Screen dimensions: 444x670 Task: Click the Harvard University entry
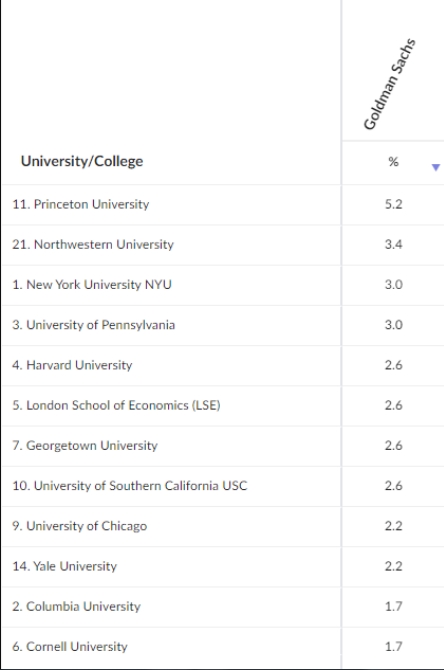72,365
